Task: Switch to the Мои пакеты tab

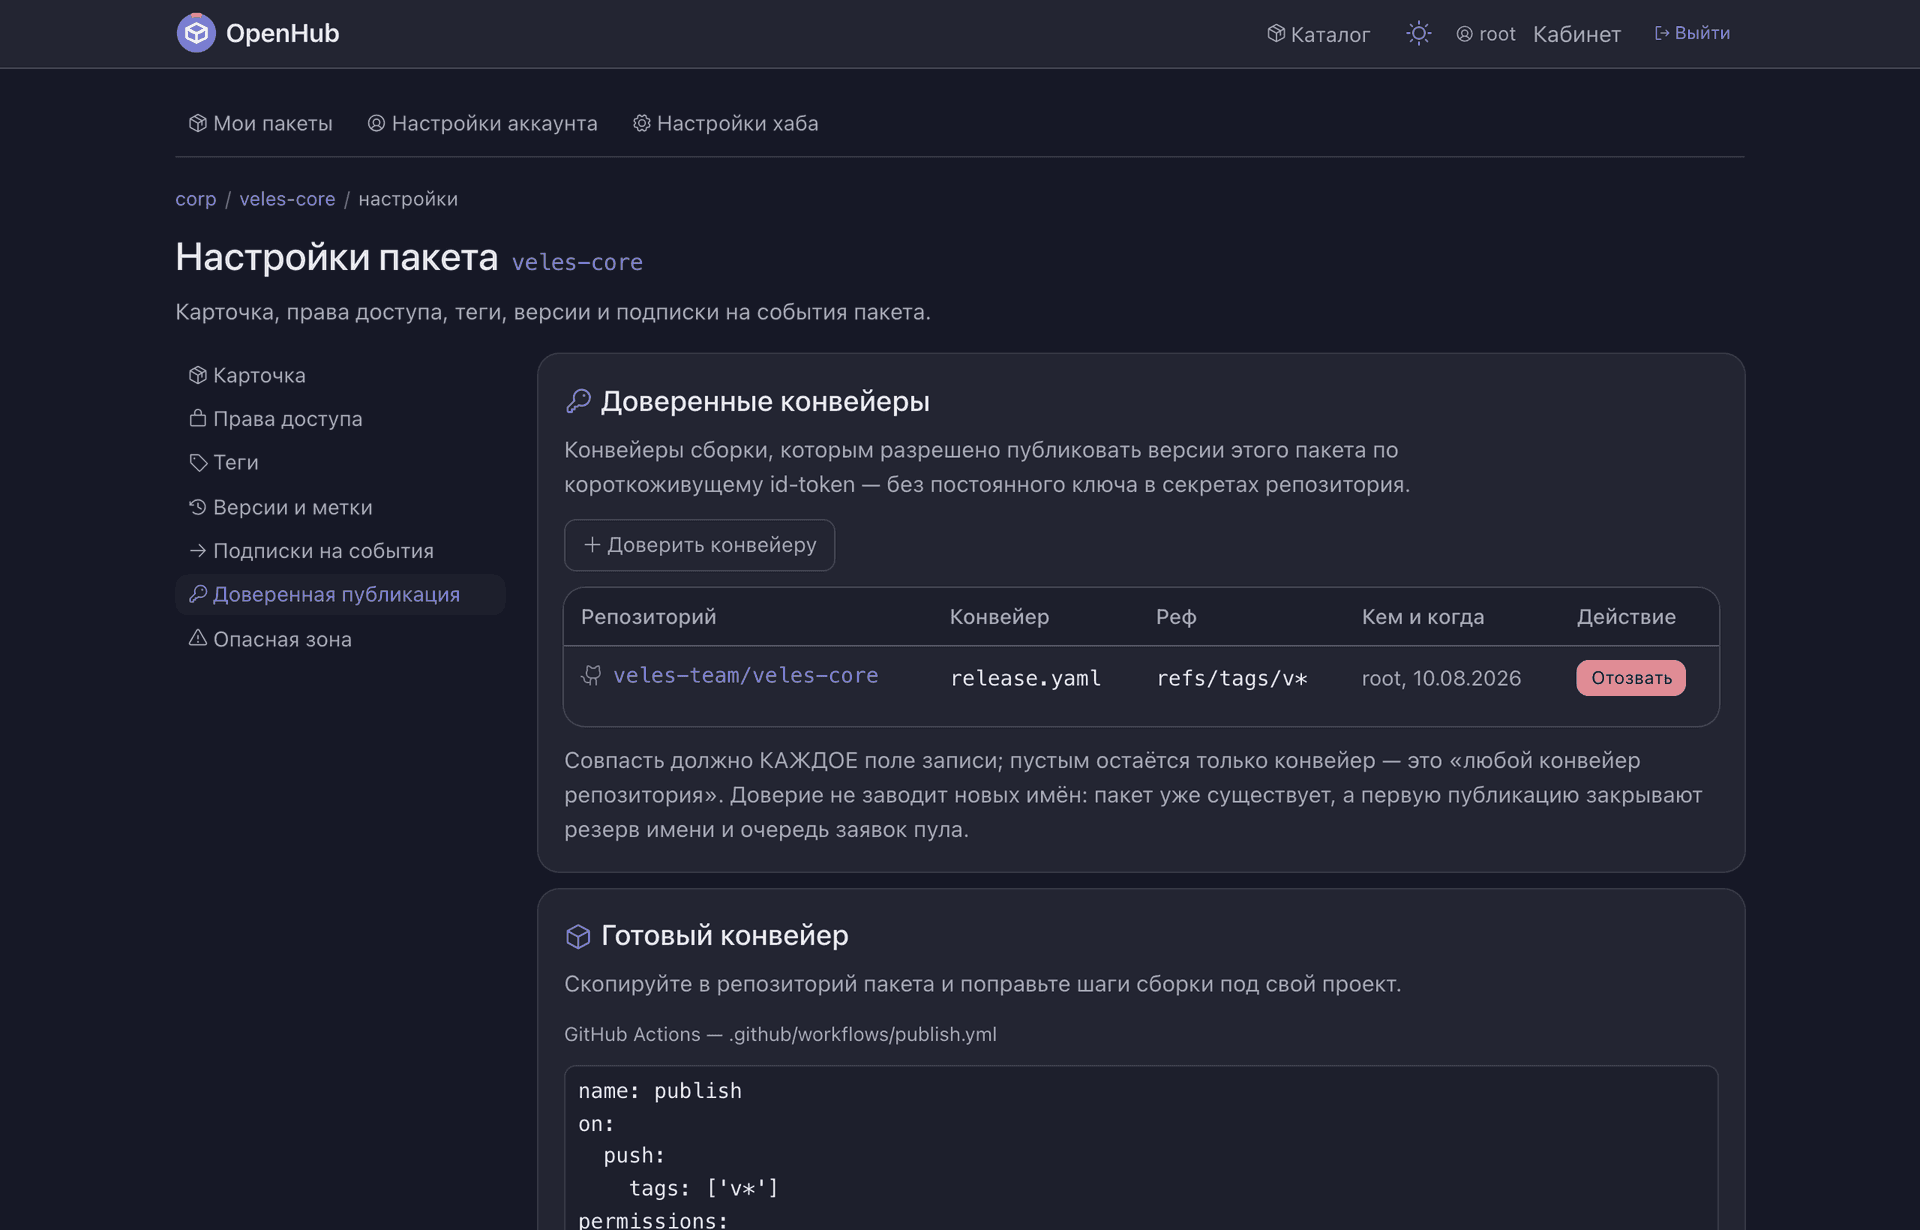Action: tap(261, 123)
